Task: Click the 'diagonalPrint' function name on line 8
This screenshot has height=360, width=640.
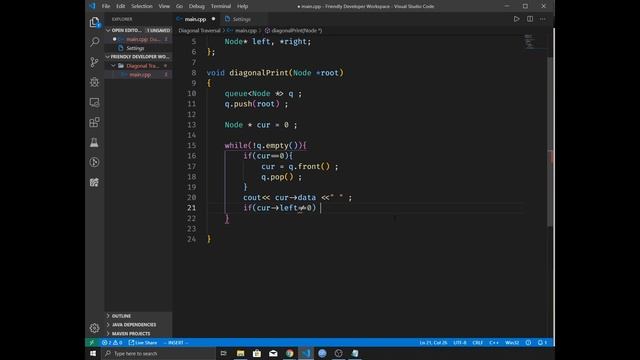Action: click(259, 73)
